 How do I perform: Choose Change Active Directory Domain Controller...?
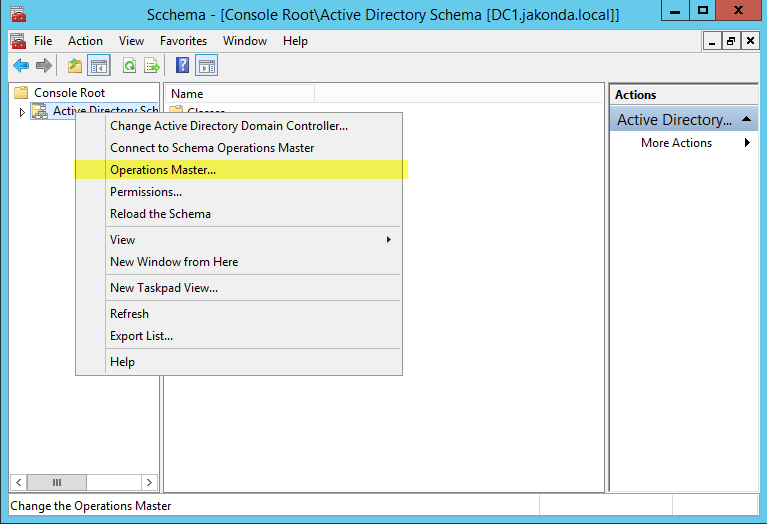coord(229,126)
